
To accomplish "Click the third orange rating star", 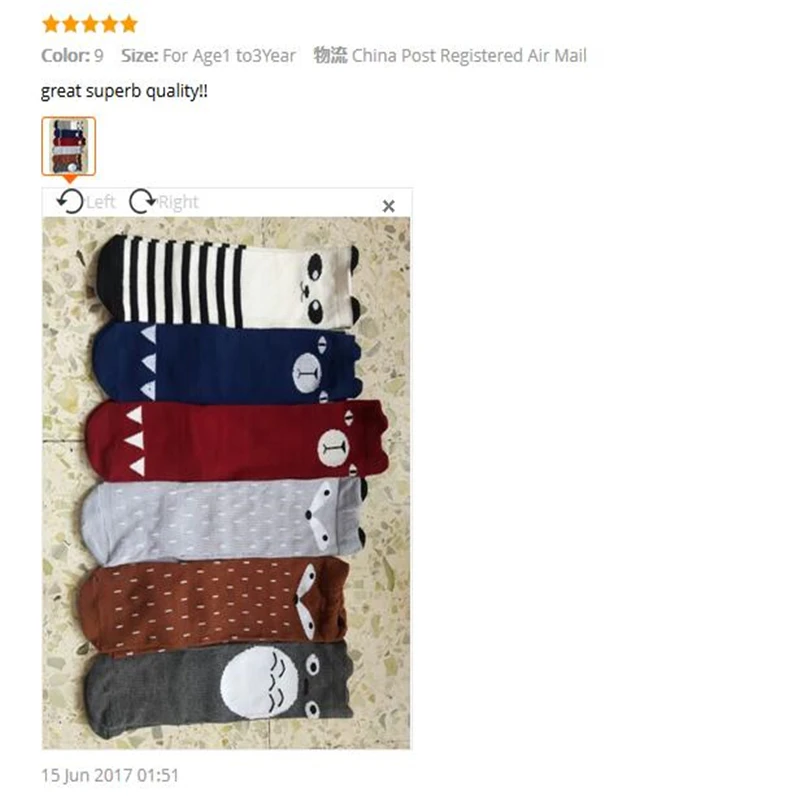I will (x=90, y=24).
